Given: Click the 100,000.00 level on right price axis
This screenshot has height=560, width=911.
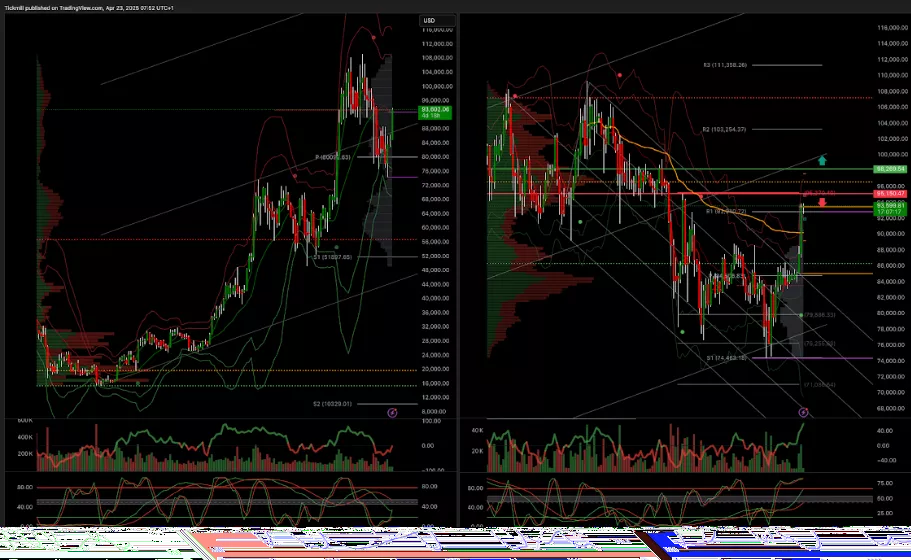Looking at the screenshot, I should pyautogui.click(x=891, y=154).
